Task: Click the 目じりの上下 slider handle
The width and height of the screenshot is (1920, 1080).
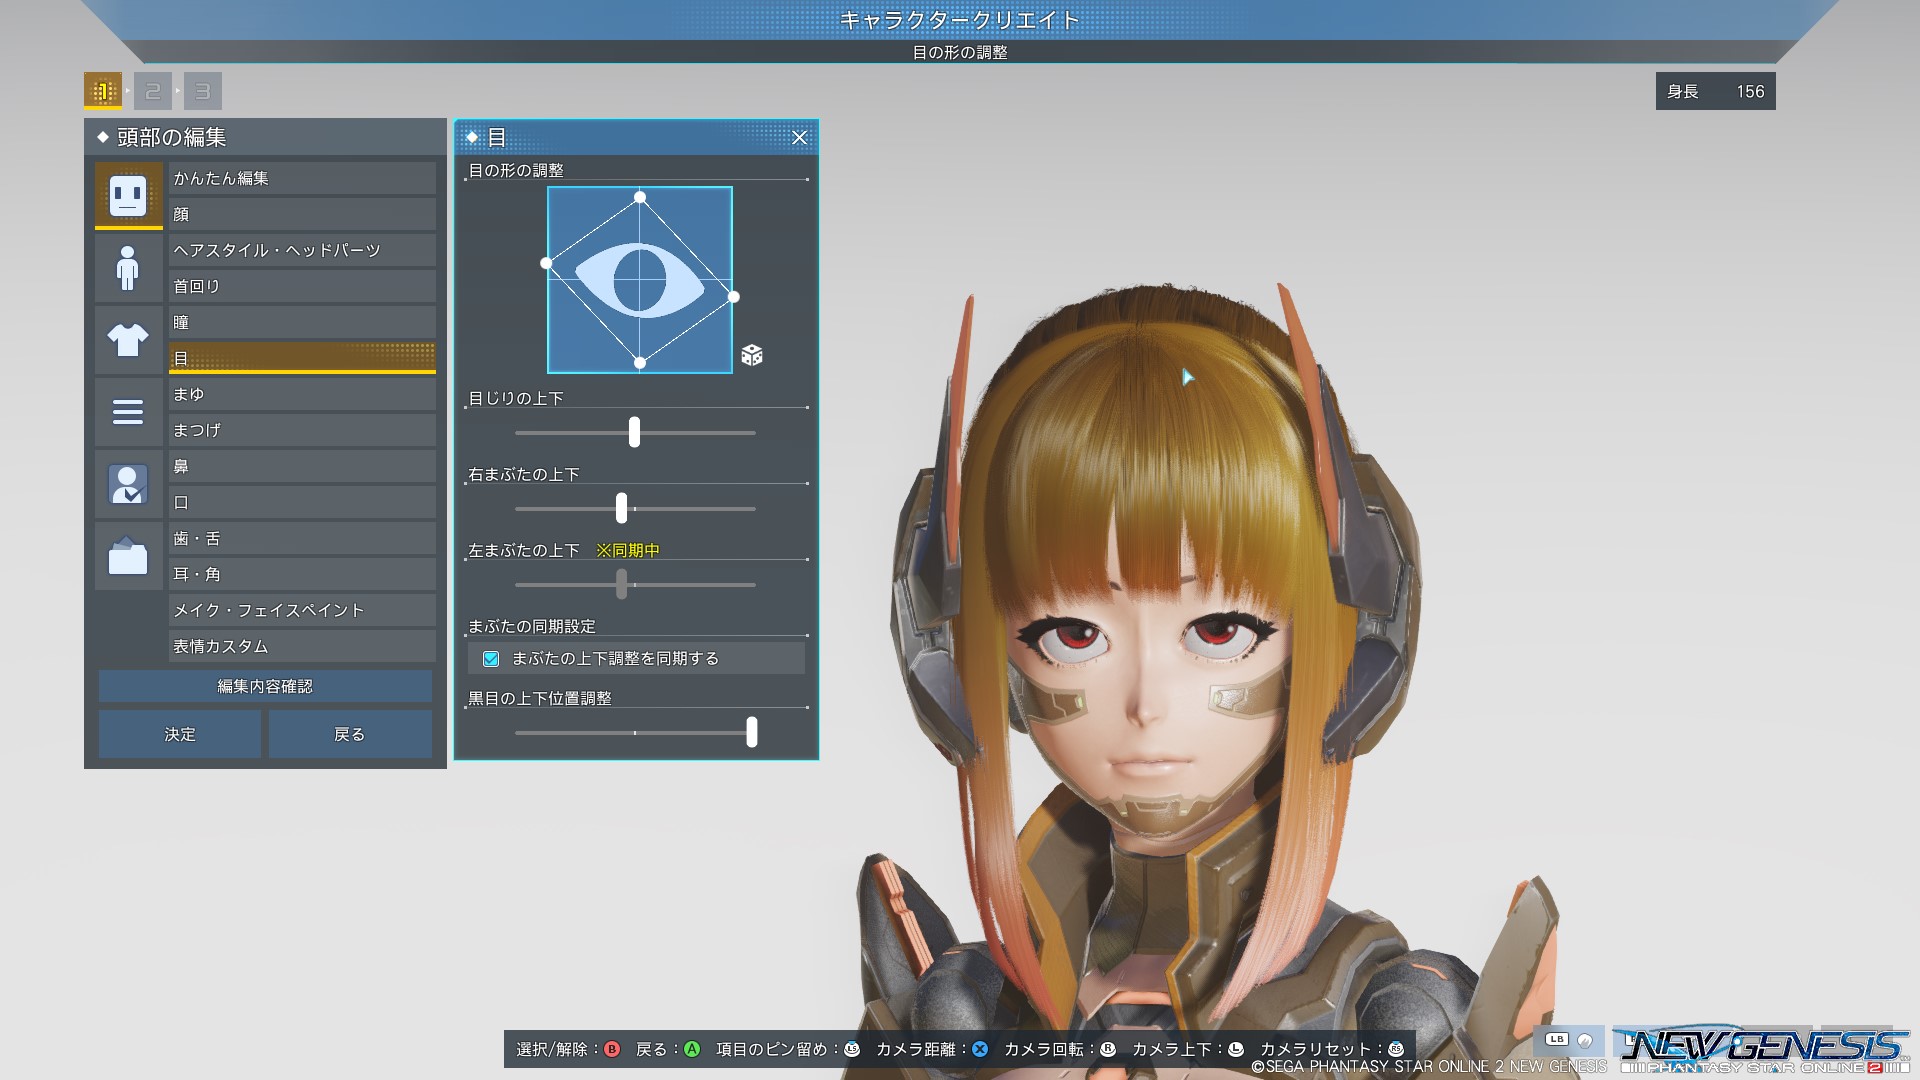Action: (x=634, y=432)
